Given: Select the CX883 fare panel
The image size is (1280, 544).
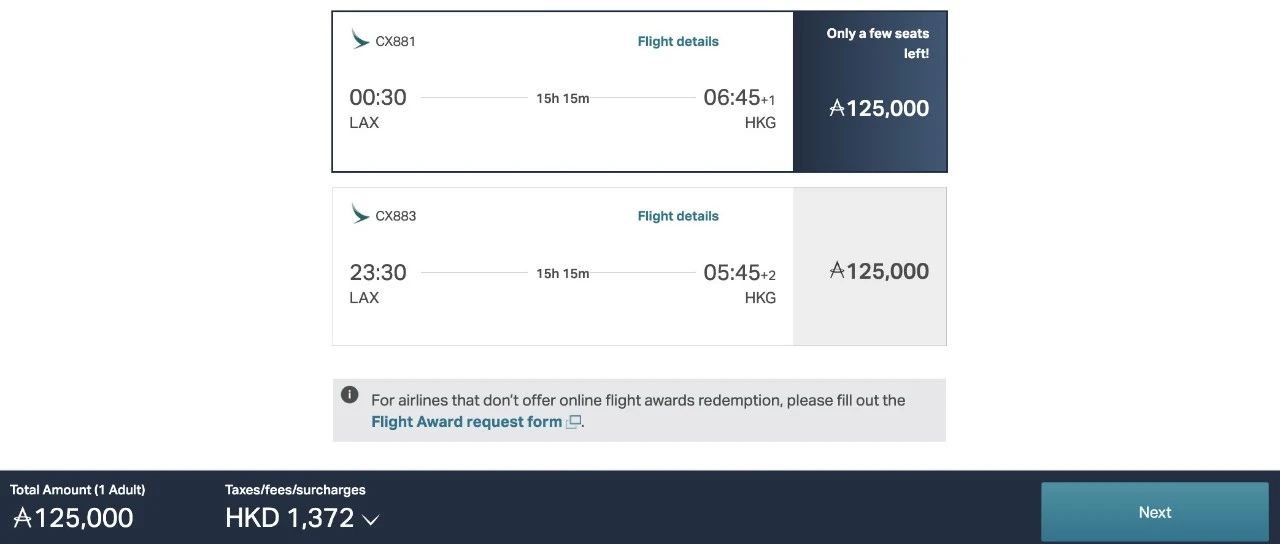Looking at the screenshot, I should (x=869, y=267).
